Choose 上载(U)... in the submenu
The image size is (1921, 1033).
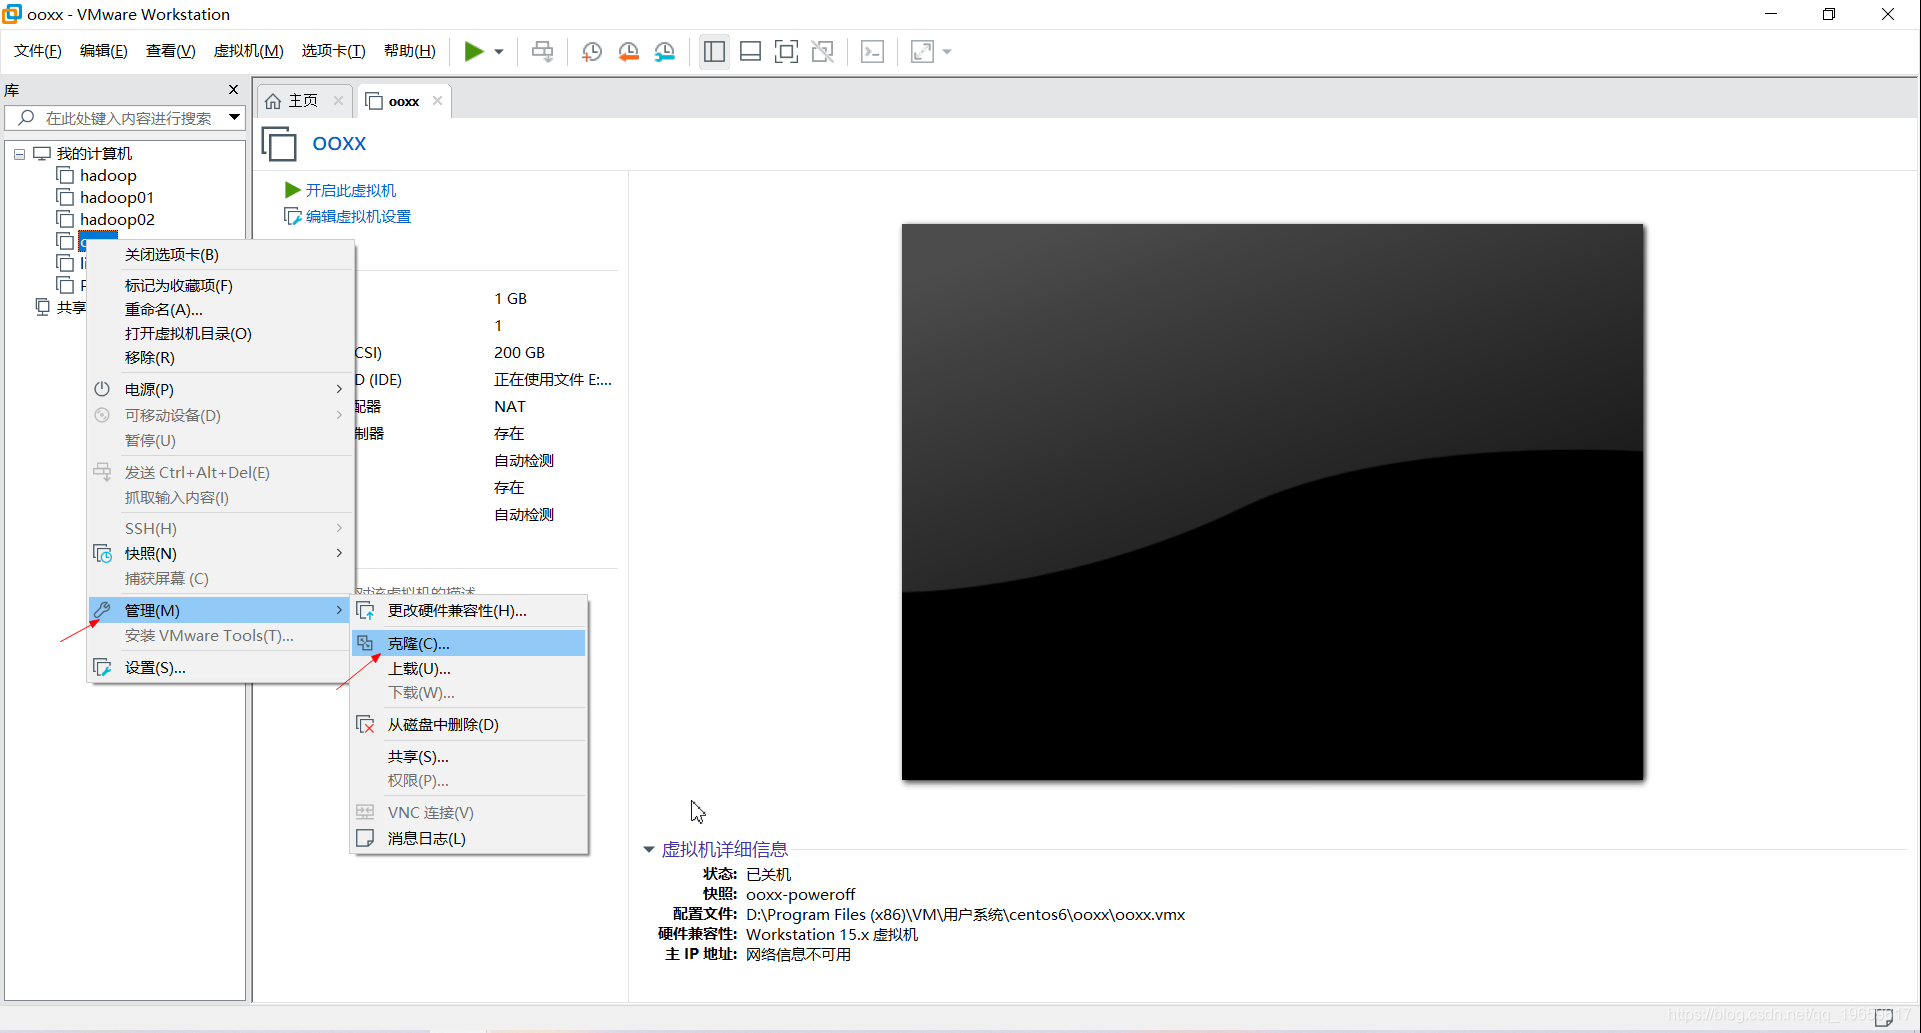click(x=469, y=669)
